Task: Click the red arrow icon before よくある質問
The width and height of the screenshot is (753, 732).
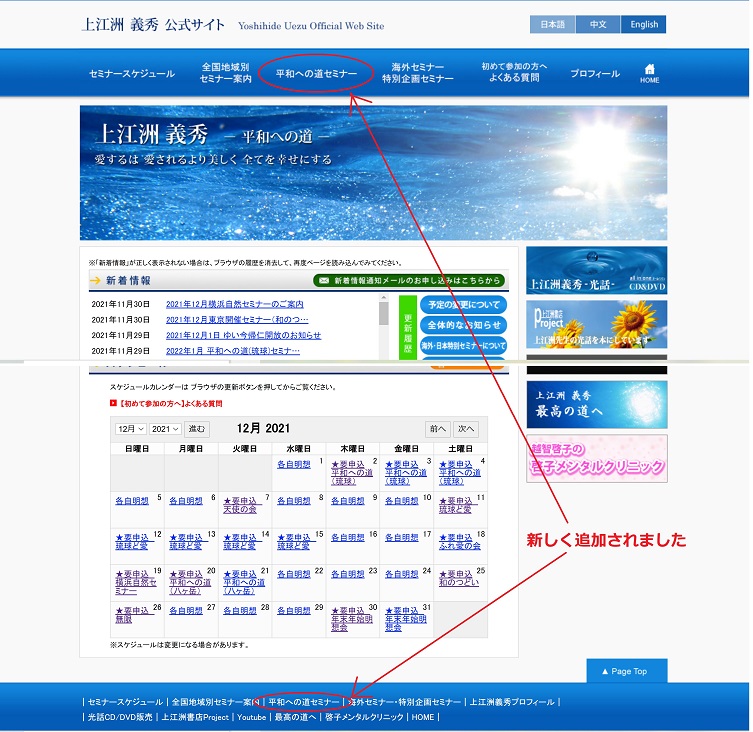Action: tap(113, 403)
